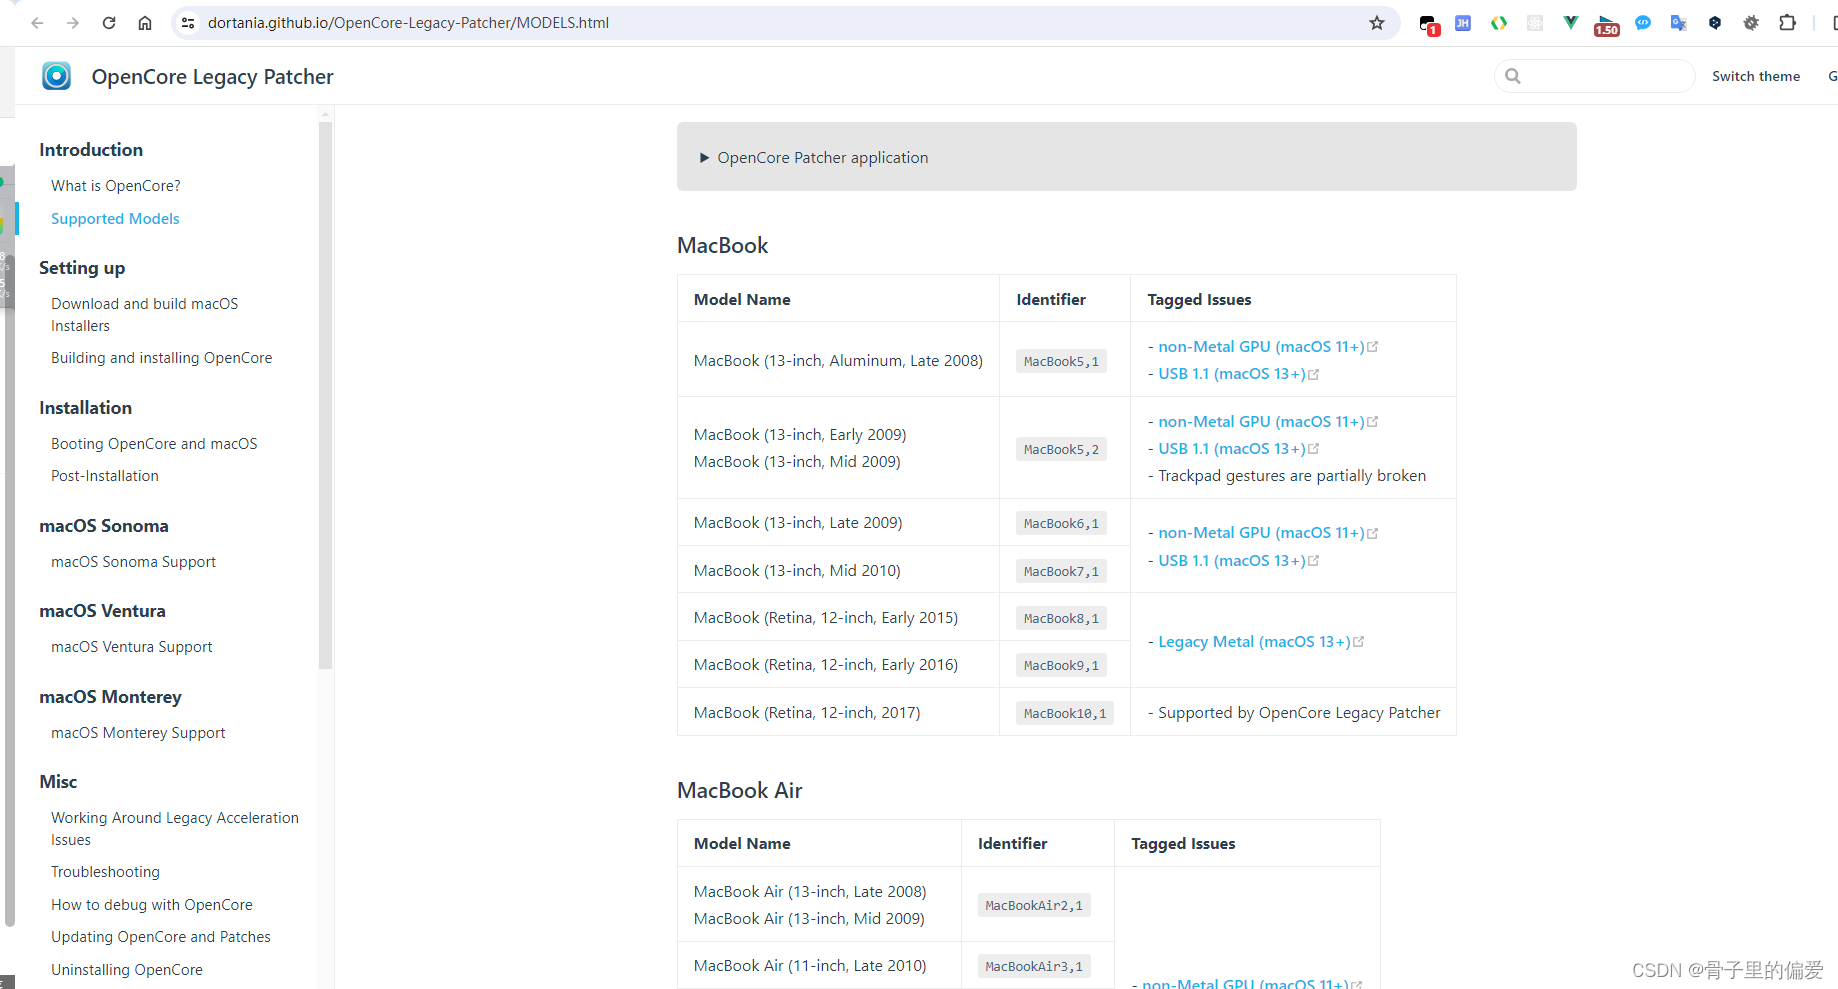Go back using the browser back arrow
The width and height of the screenshot is (1838, 989).
click(x=37, y=23)
